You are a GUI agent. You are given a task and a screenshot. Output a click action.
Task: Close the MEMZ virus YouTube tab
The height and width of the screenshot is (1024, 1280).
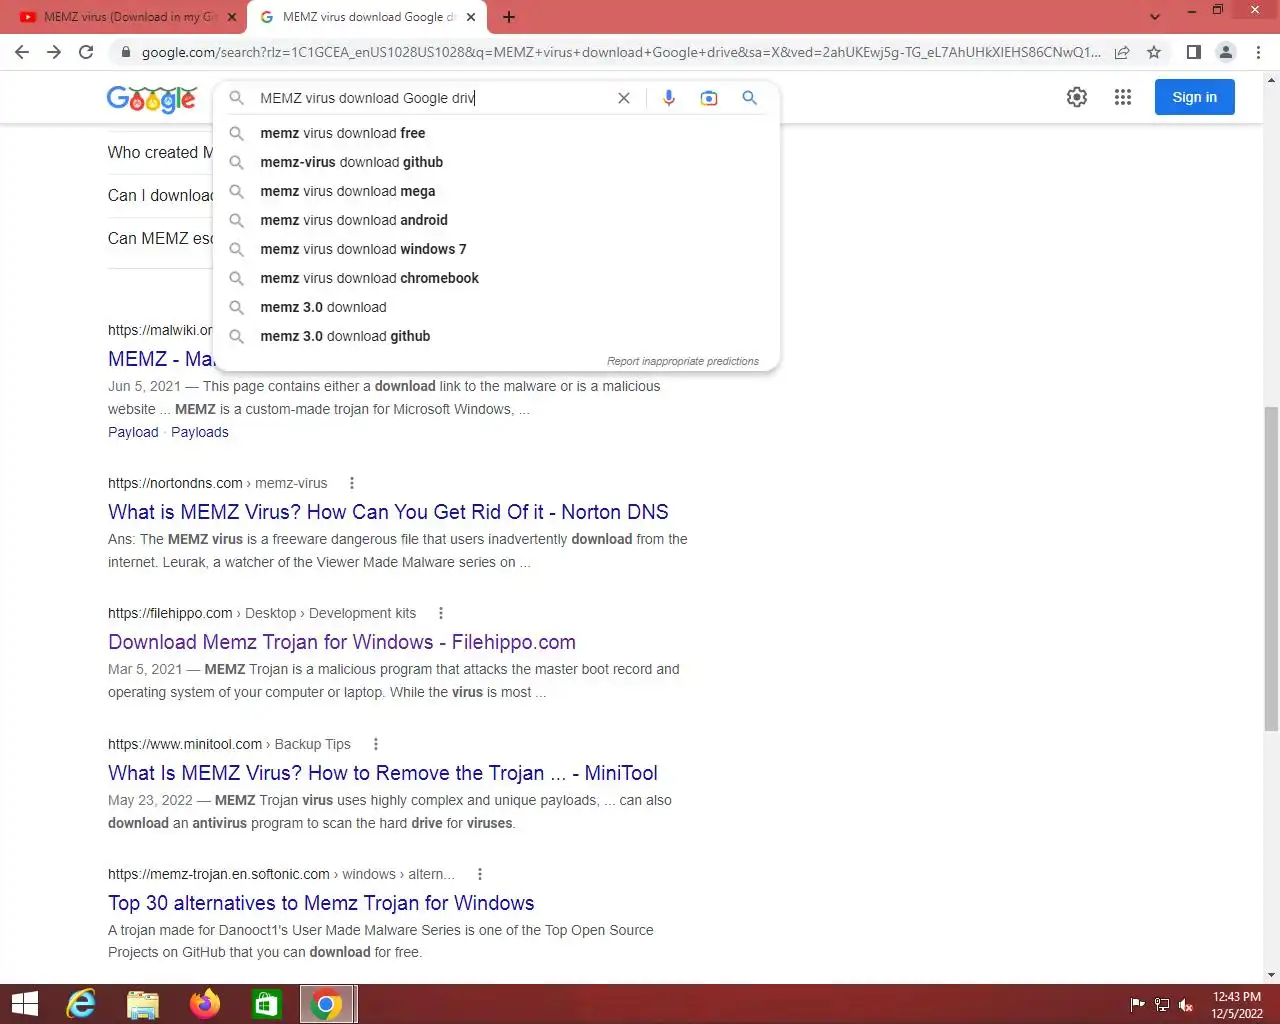pyautogui.click(x=232, y=17)
